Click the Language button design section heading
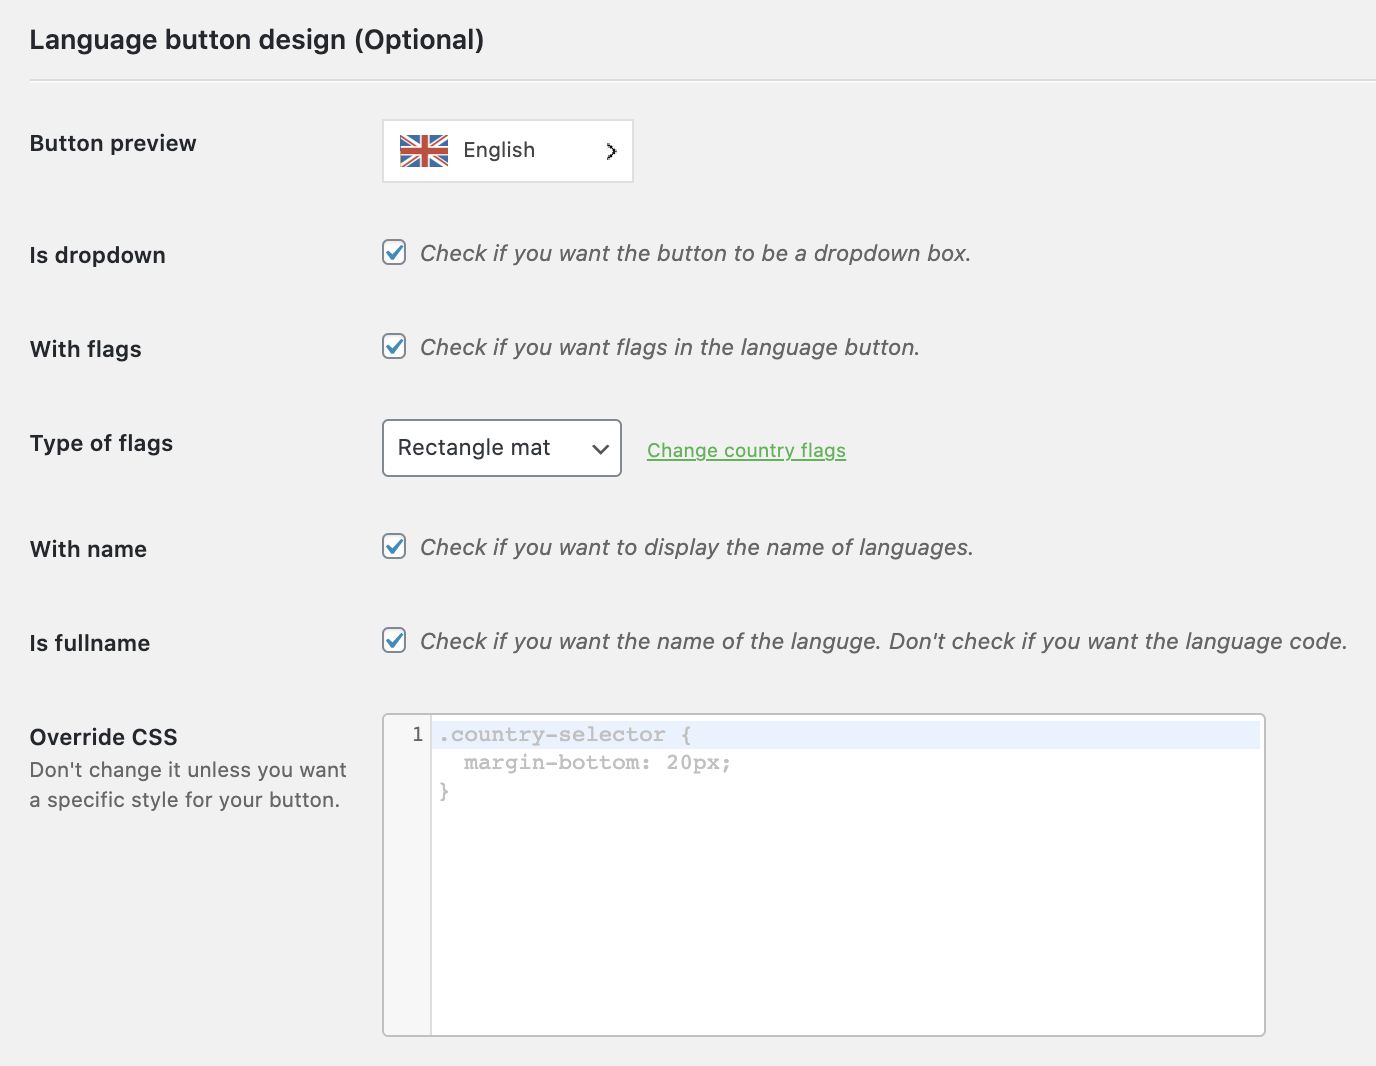The height and width of the screenshot is (1066, 1376). point(257,40)
